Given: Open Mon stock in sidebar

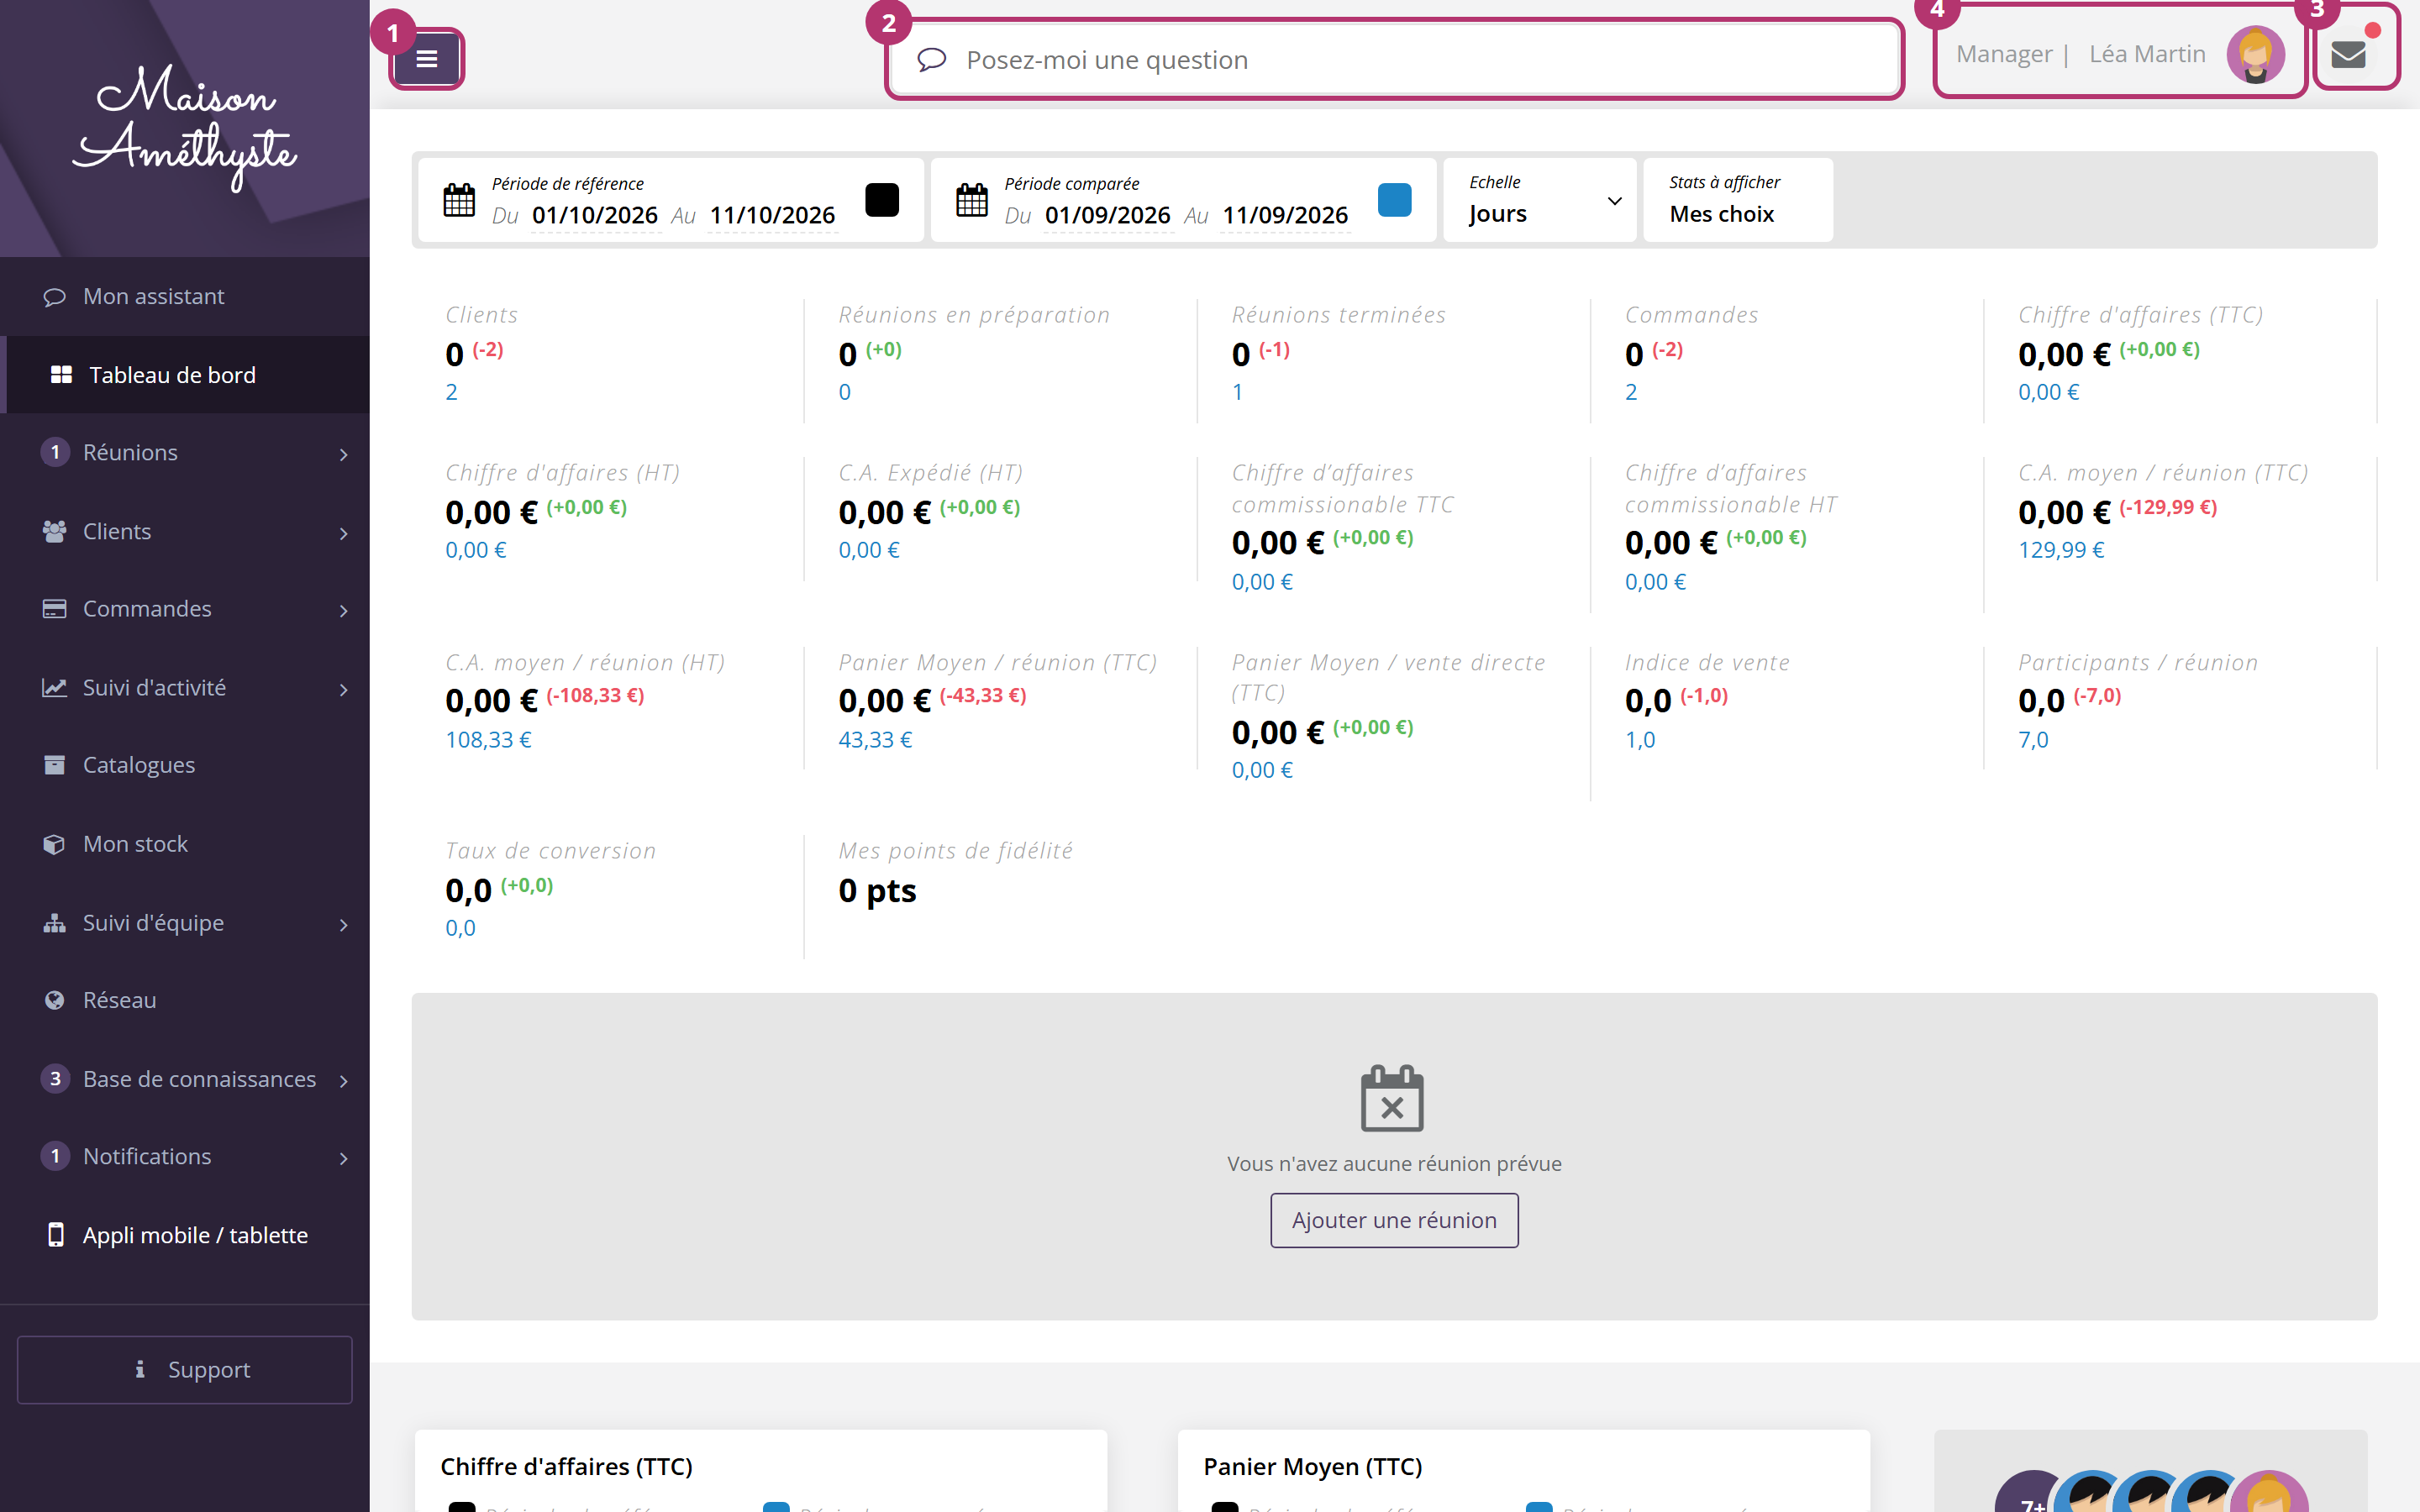Looking at the screenshot, I should pos(185,844).
